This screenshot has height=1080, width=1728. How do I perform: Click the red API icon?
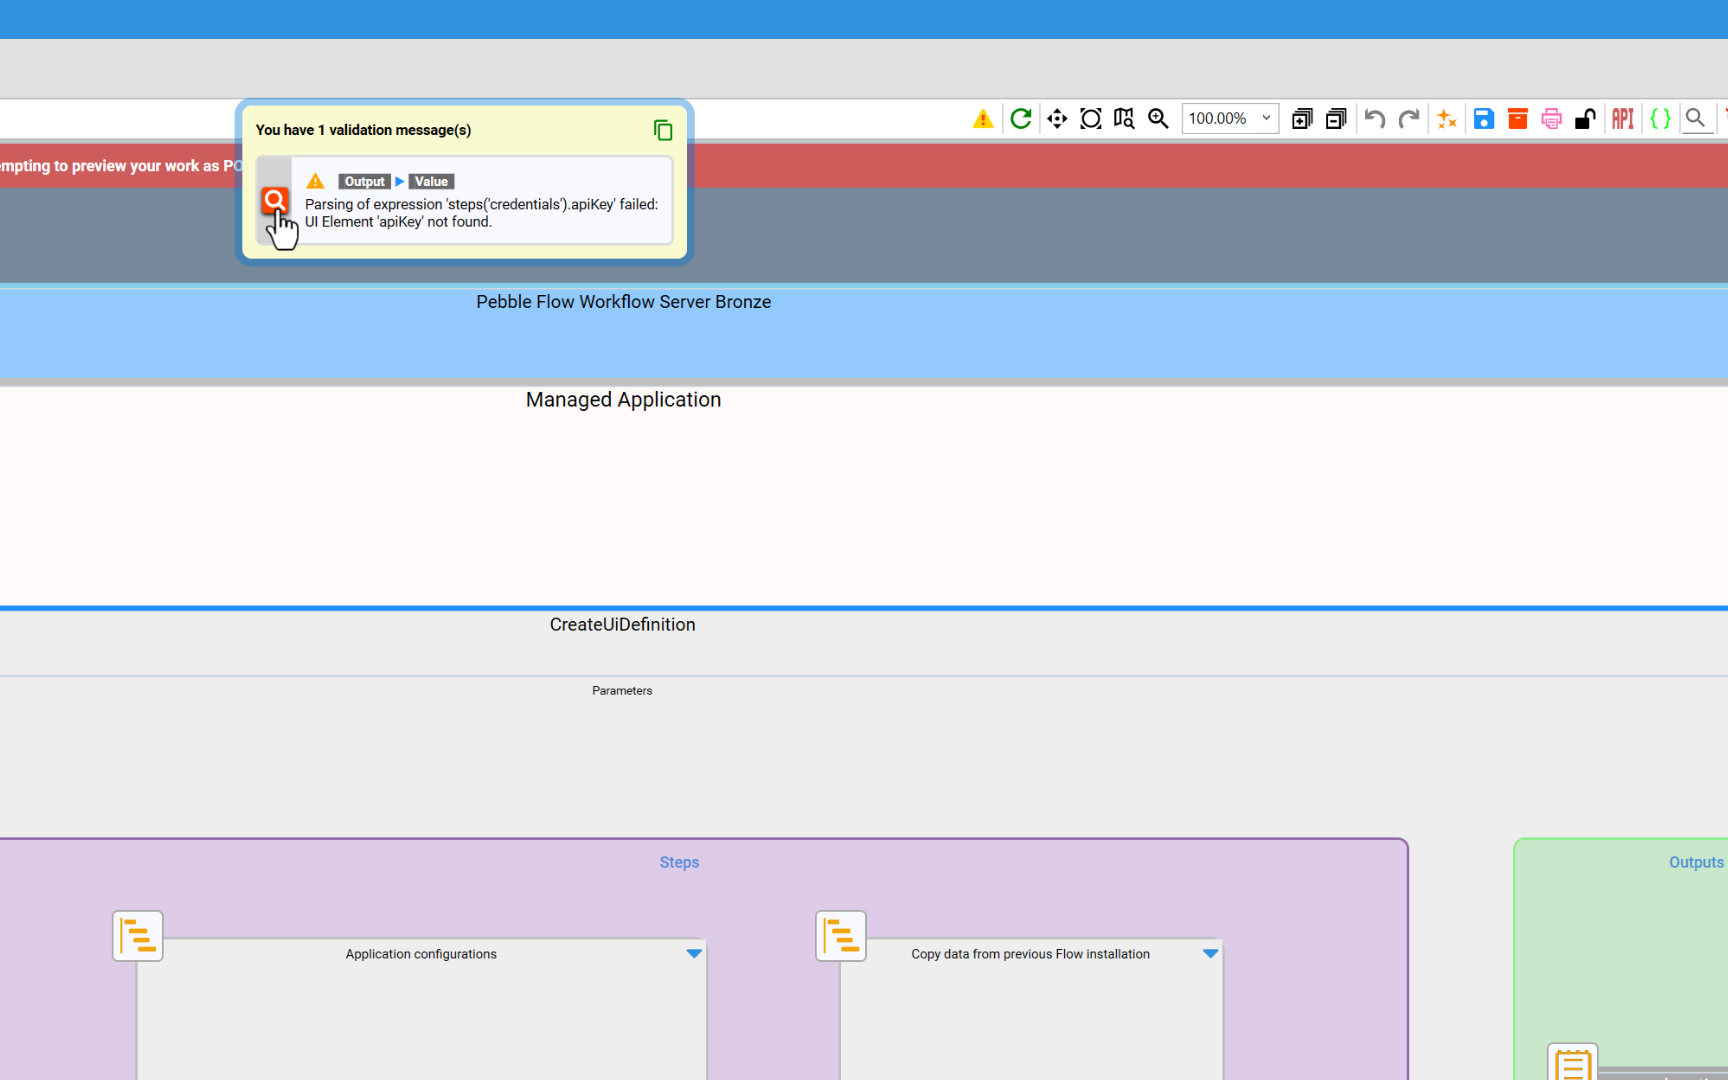point(1622,119)
